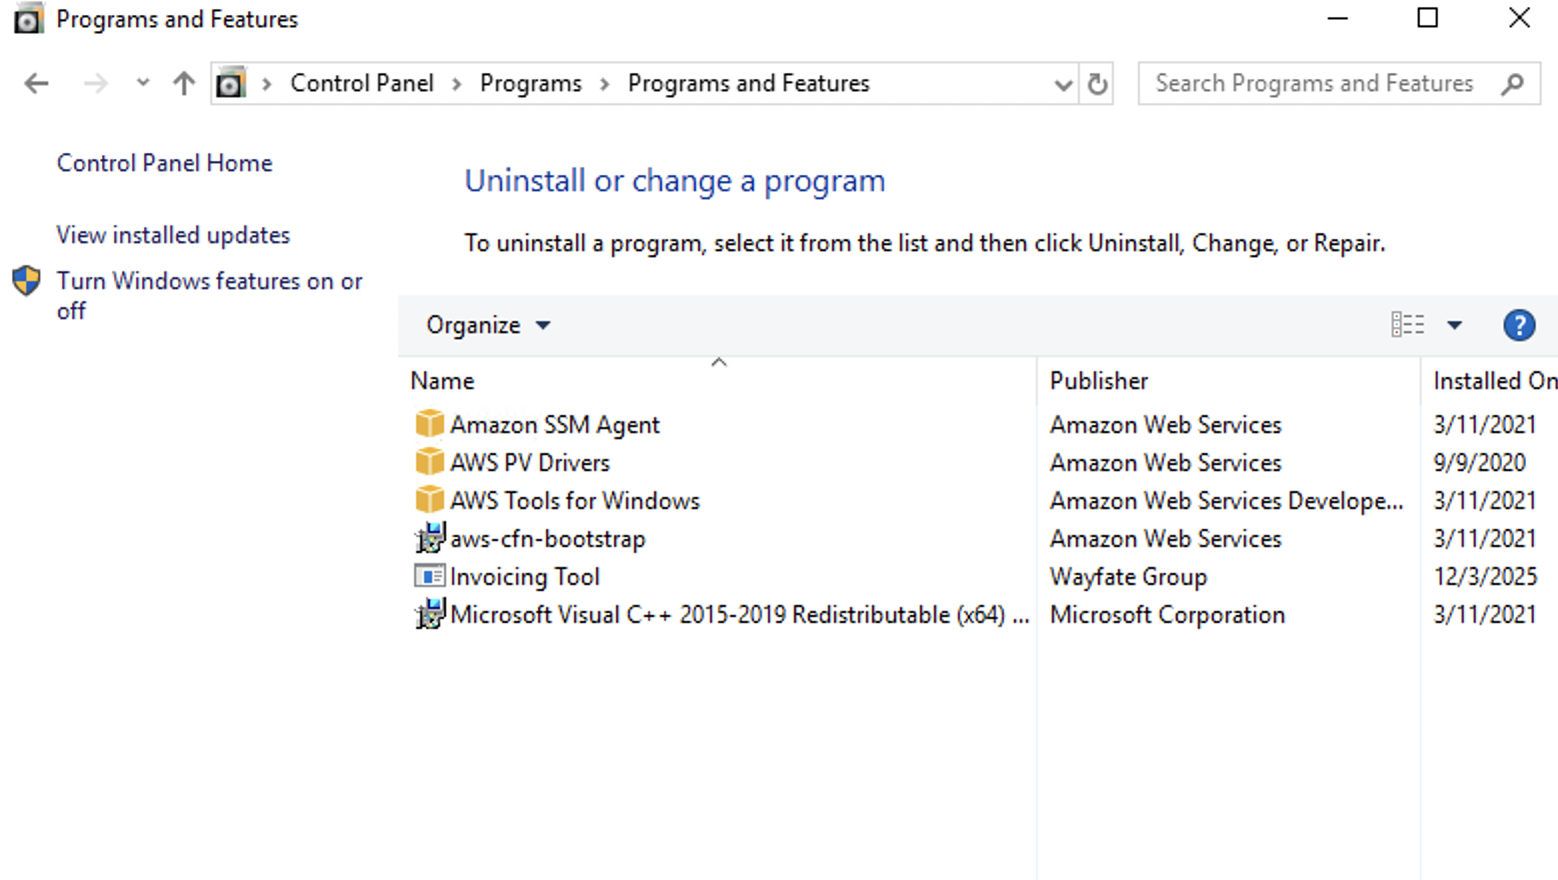Go to Control Panel Home

pyautogui.click(x=164, y=163)
